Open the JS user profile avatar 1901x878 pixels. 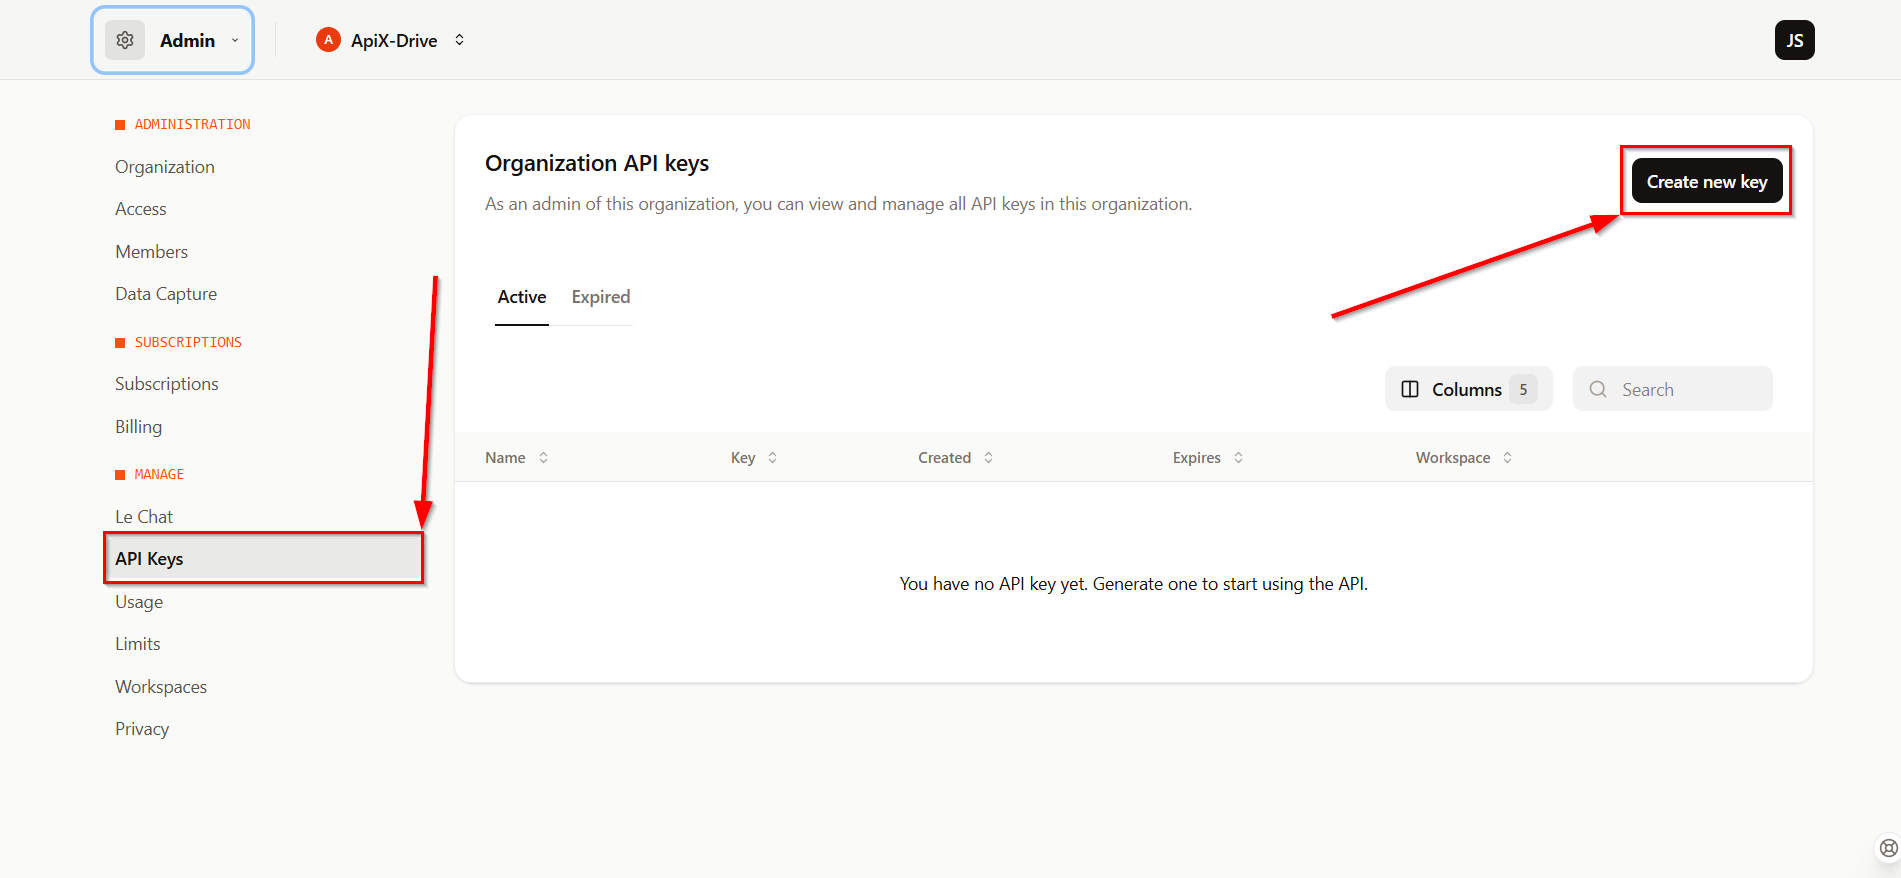tap(1794, 40)
